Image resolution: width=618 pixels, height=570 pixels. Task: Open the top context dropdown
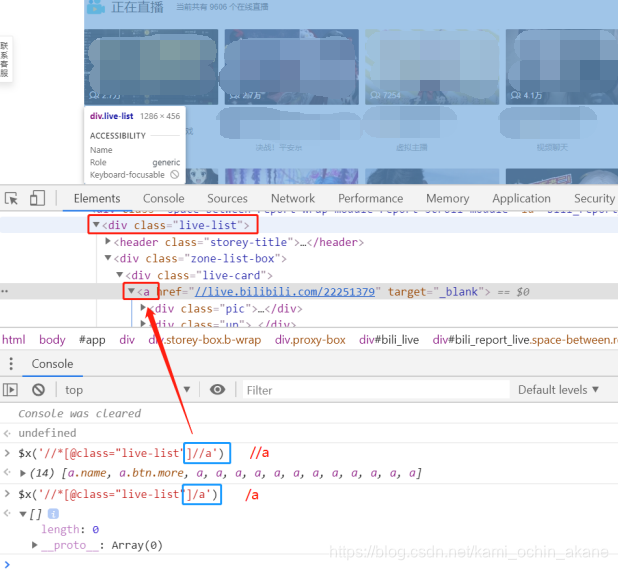coord(128,390)
